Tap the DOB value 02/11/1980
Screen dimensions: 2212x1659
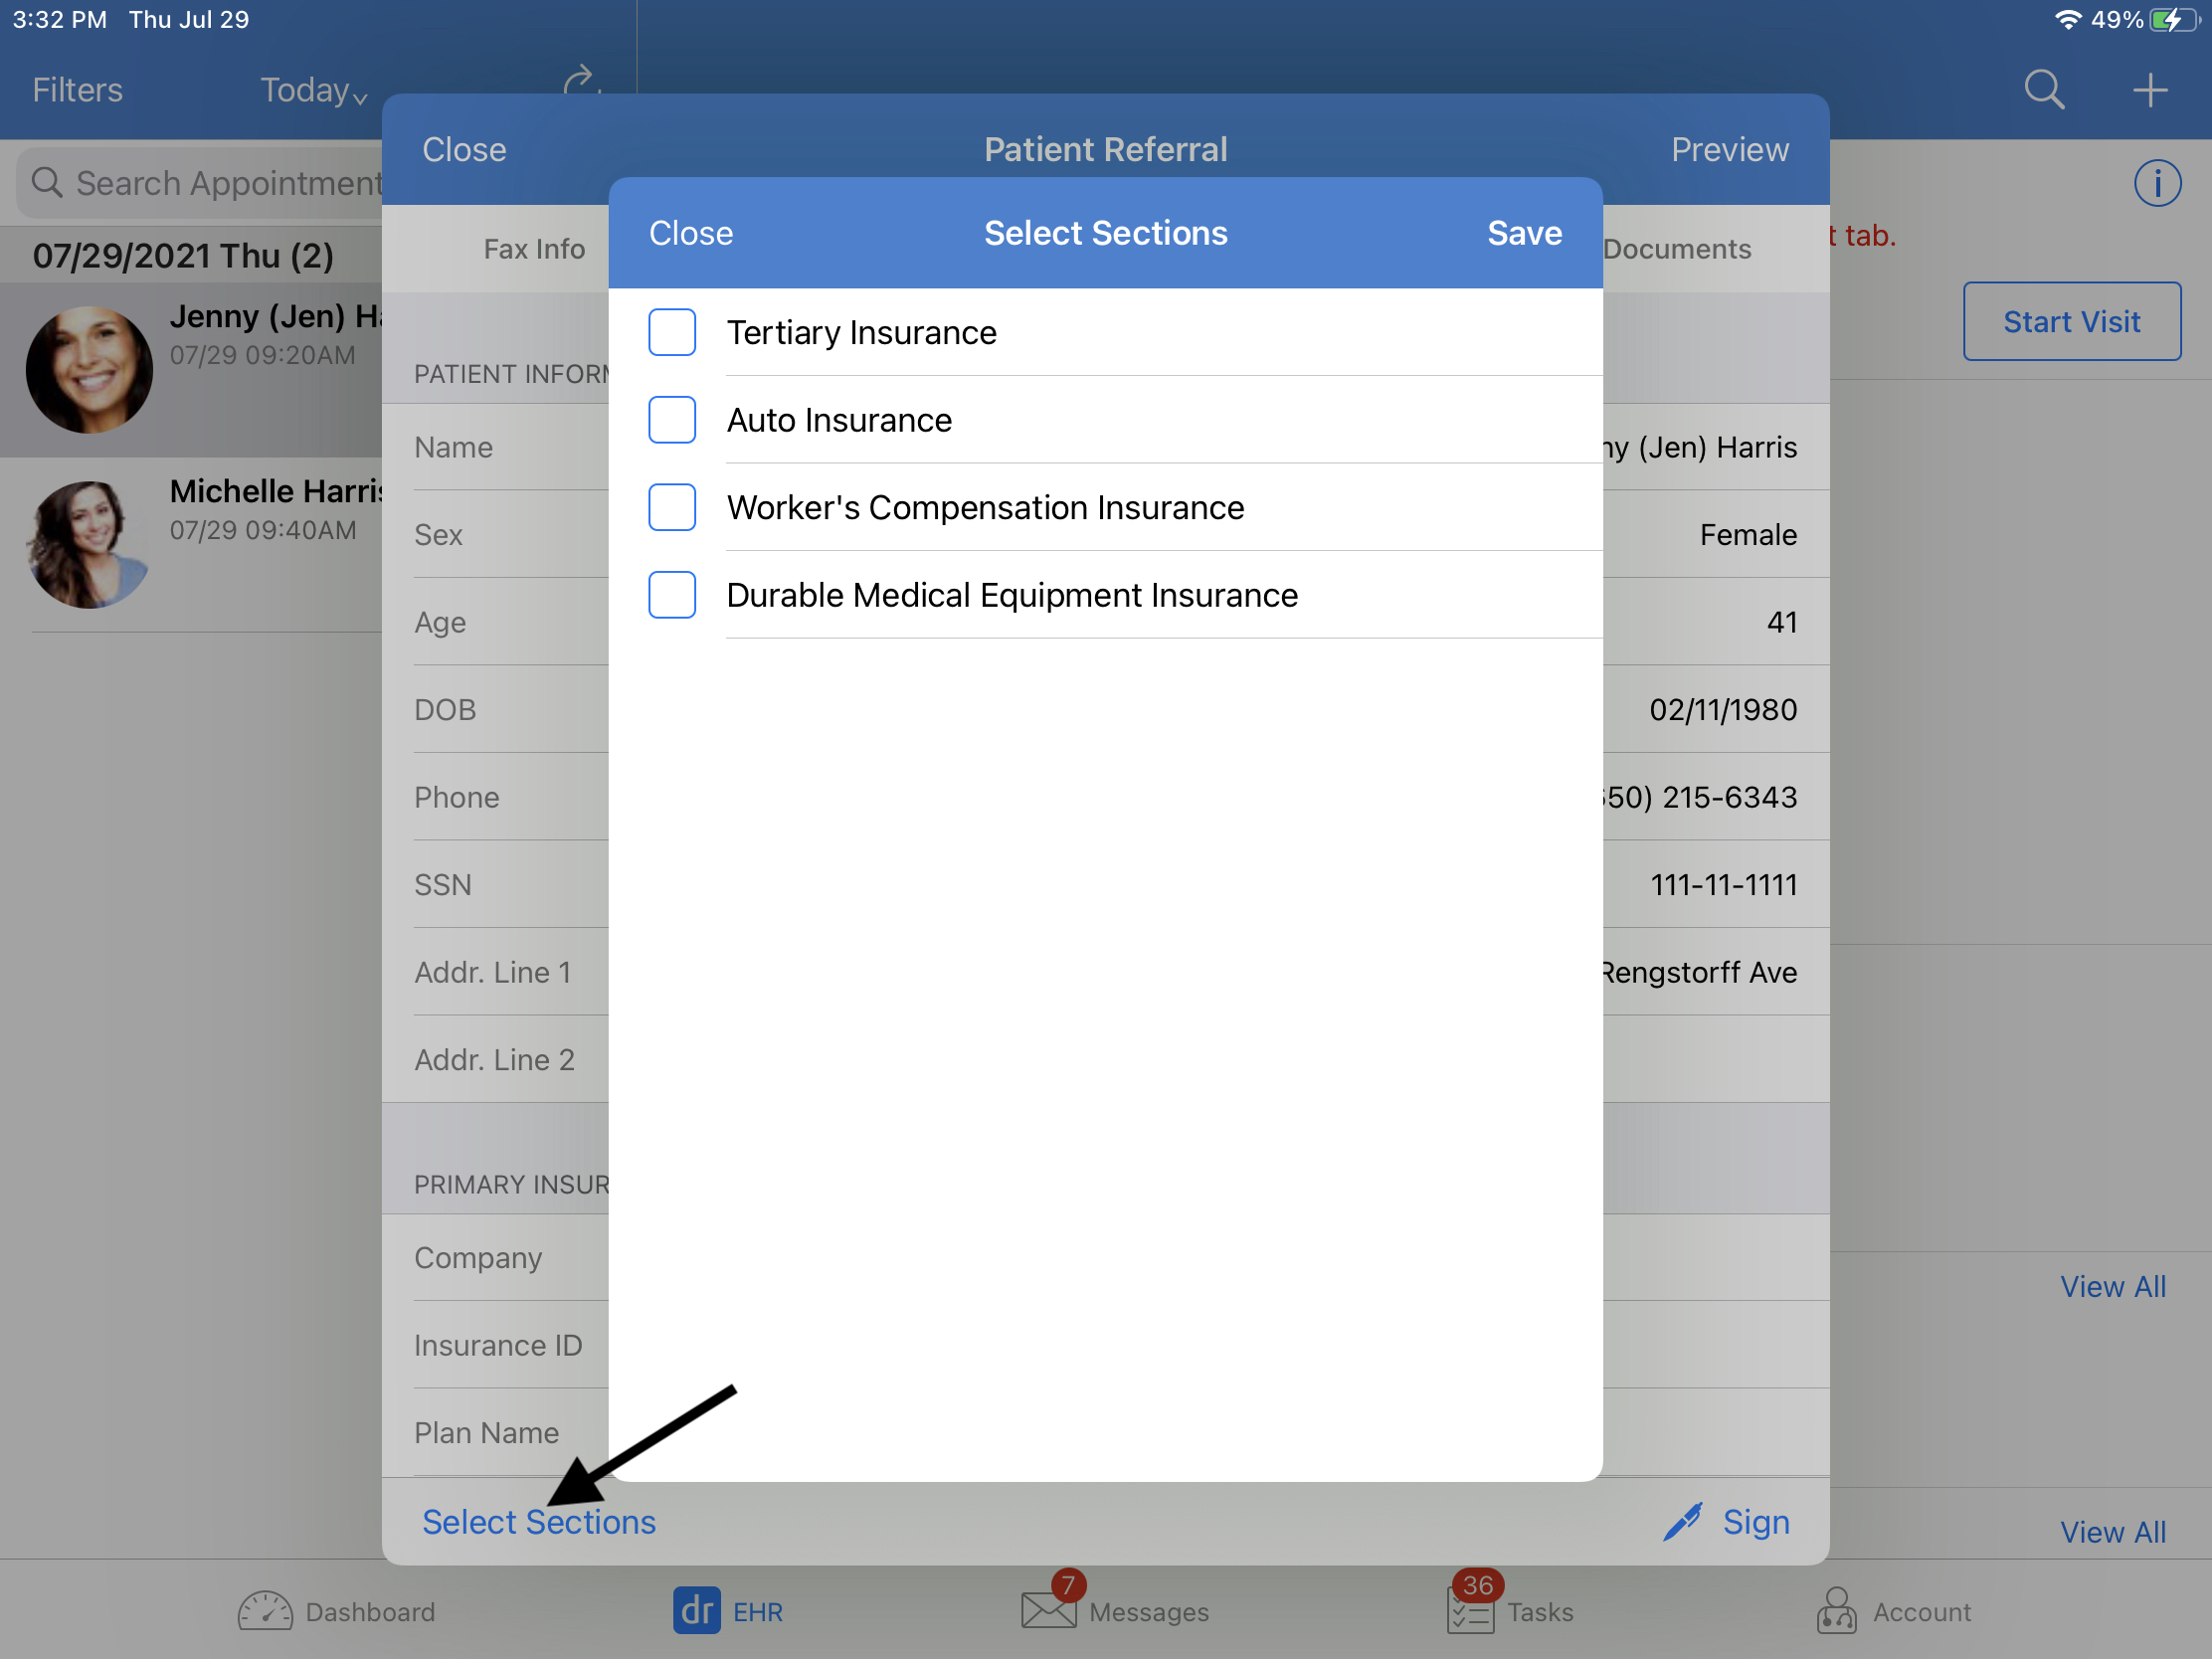pos(1722,709)
